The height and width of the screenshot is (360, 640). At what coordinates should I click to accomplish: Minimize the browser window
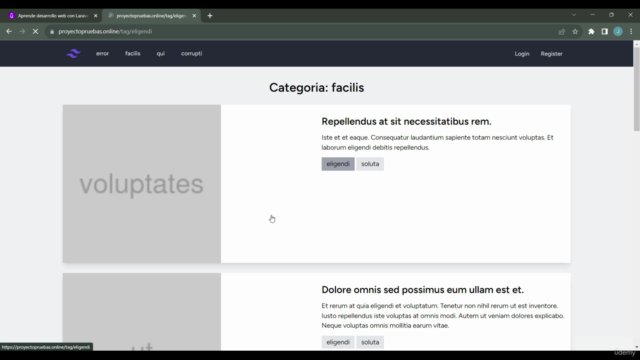point(593,15)
